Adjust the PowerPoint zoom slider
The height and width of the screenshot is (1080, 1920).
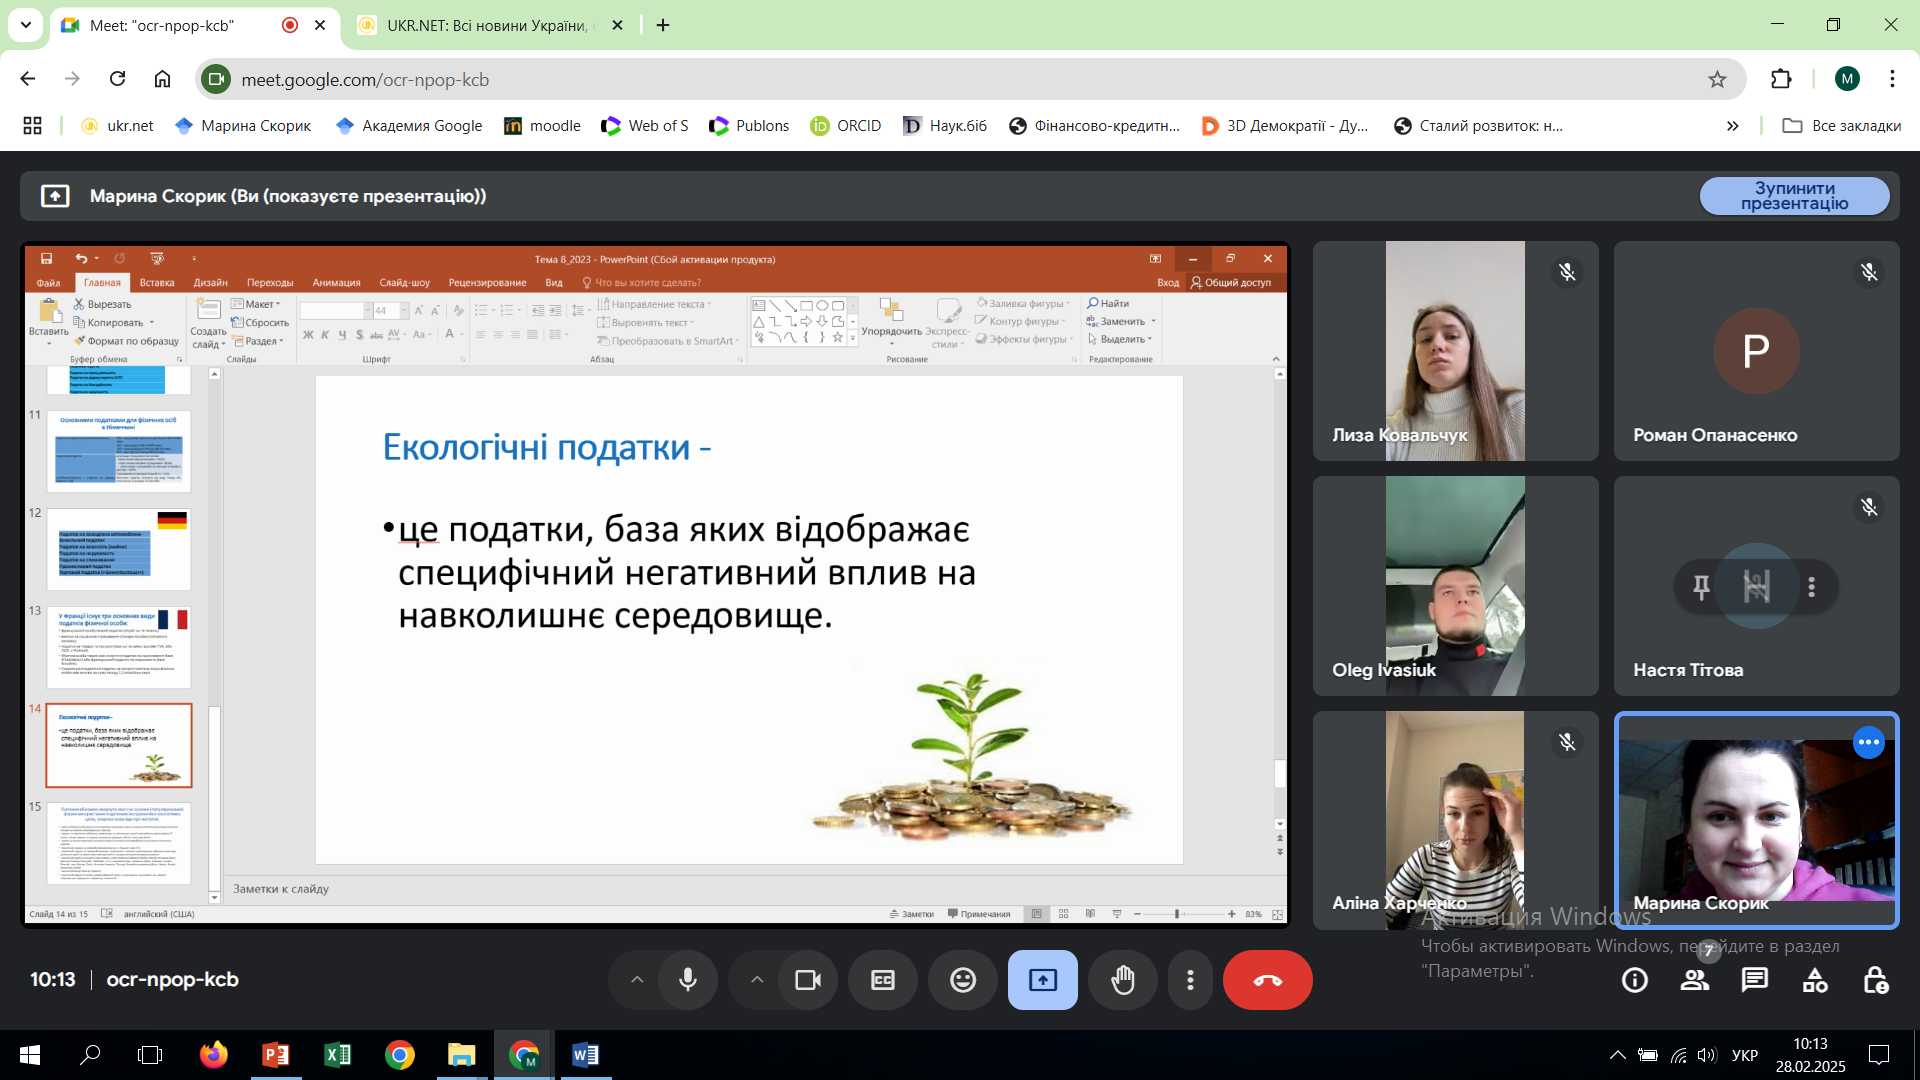(1177, 914)
